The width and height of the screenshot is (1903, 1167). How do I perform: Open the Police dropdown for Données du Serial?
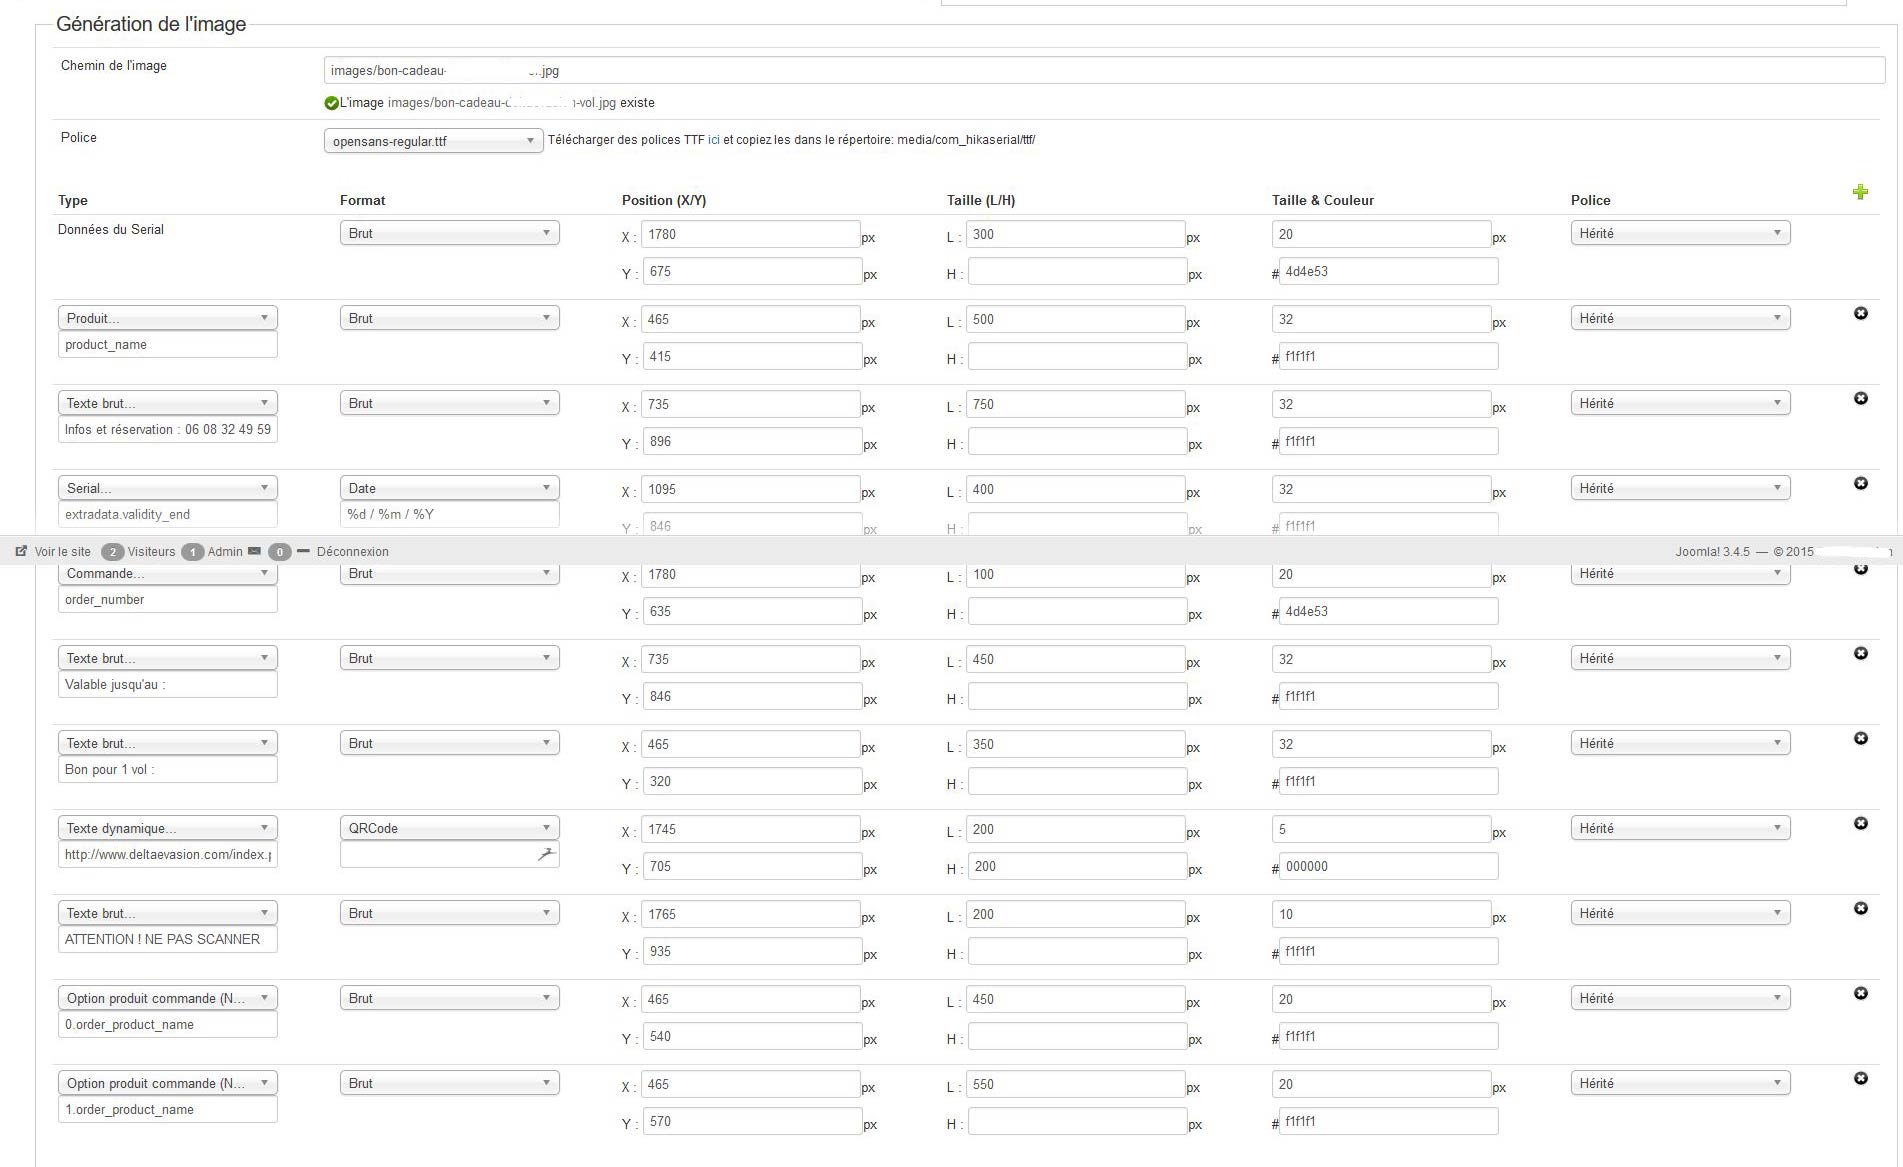[x=1679, y=234]
